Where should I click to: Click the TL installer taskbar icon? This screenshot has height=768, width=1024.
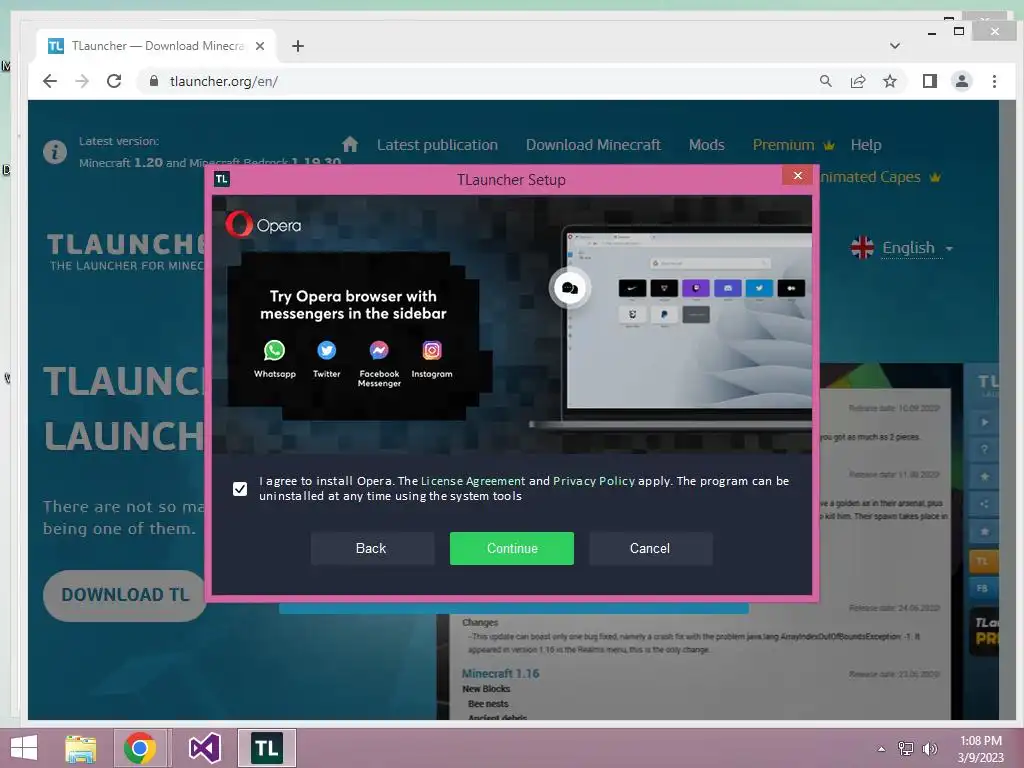click(266, 748)
